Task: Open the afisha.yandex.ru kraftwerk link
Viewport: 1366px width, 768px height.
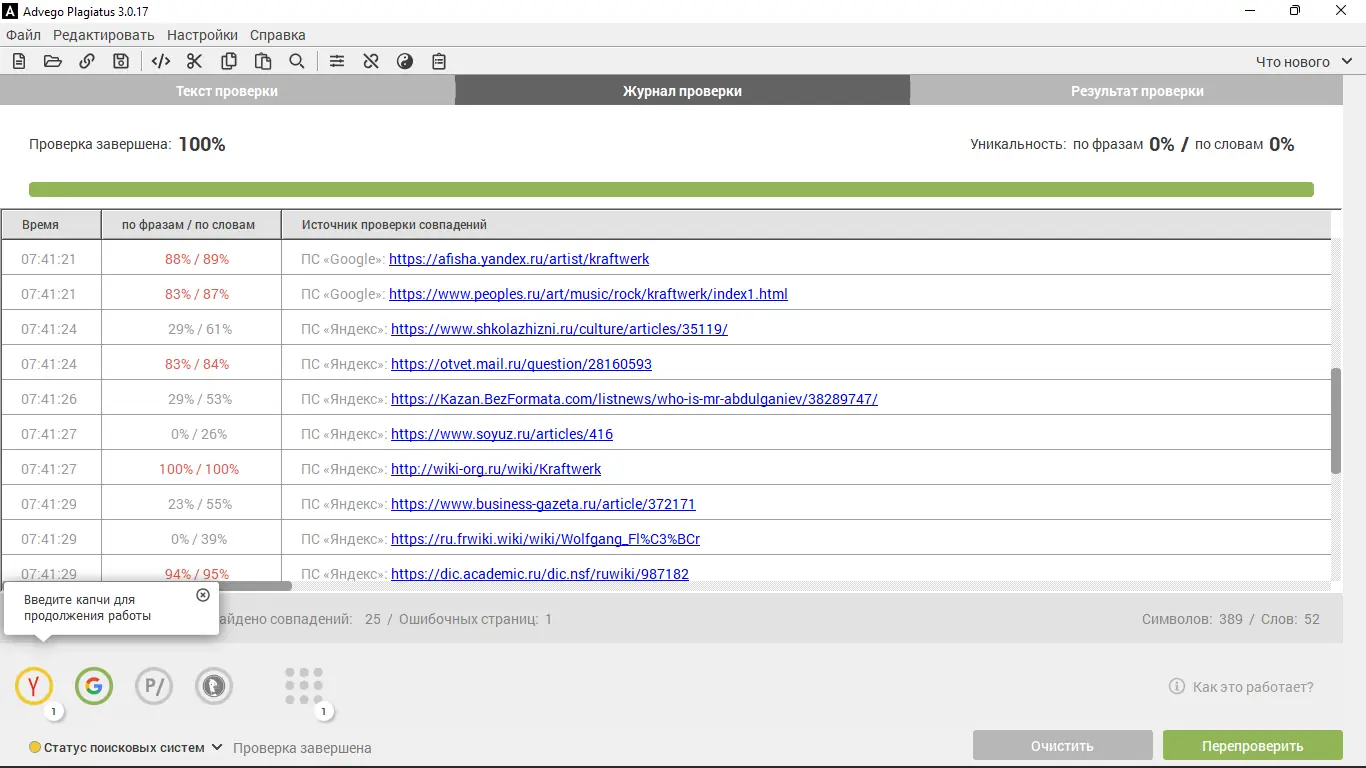Action: pyautogui.click(x=519, y=259)
